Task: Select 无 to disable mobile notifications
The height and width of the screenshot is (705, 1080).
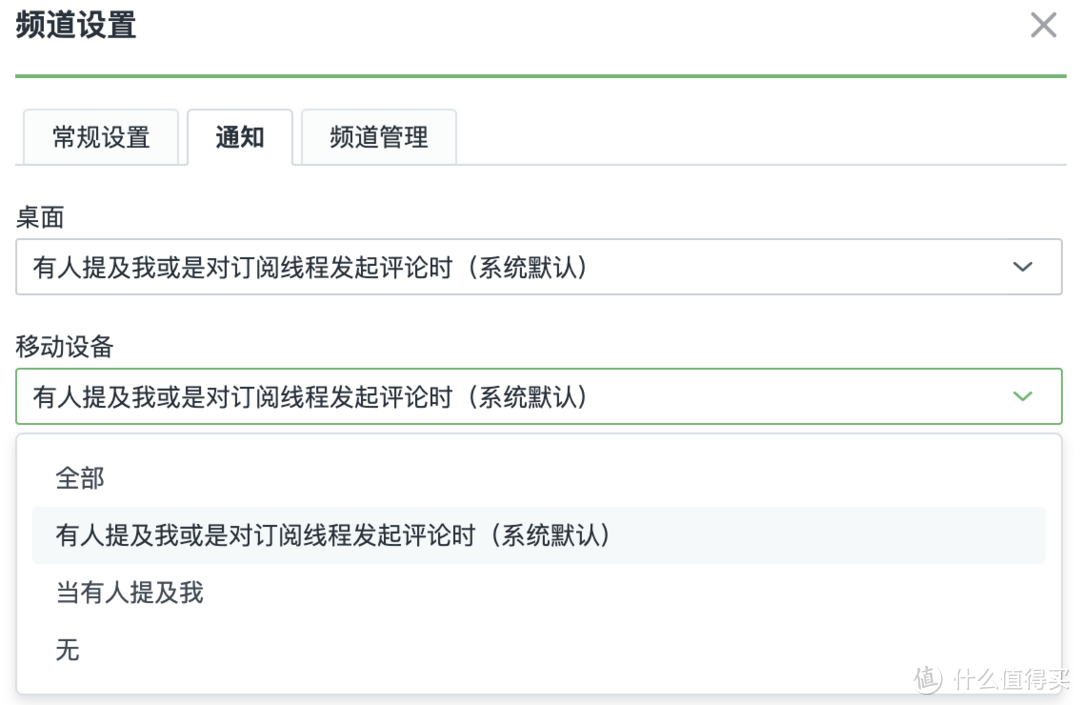Action: [67, 650]
